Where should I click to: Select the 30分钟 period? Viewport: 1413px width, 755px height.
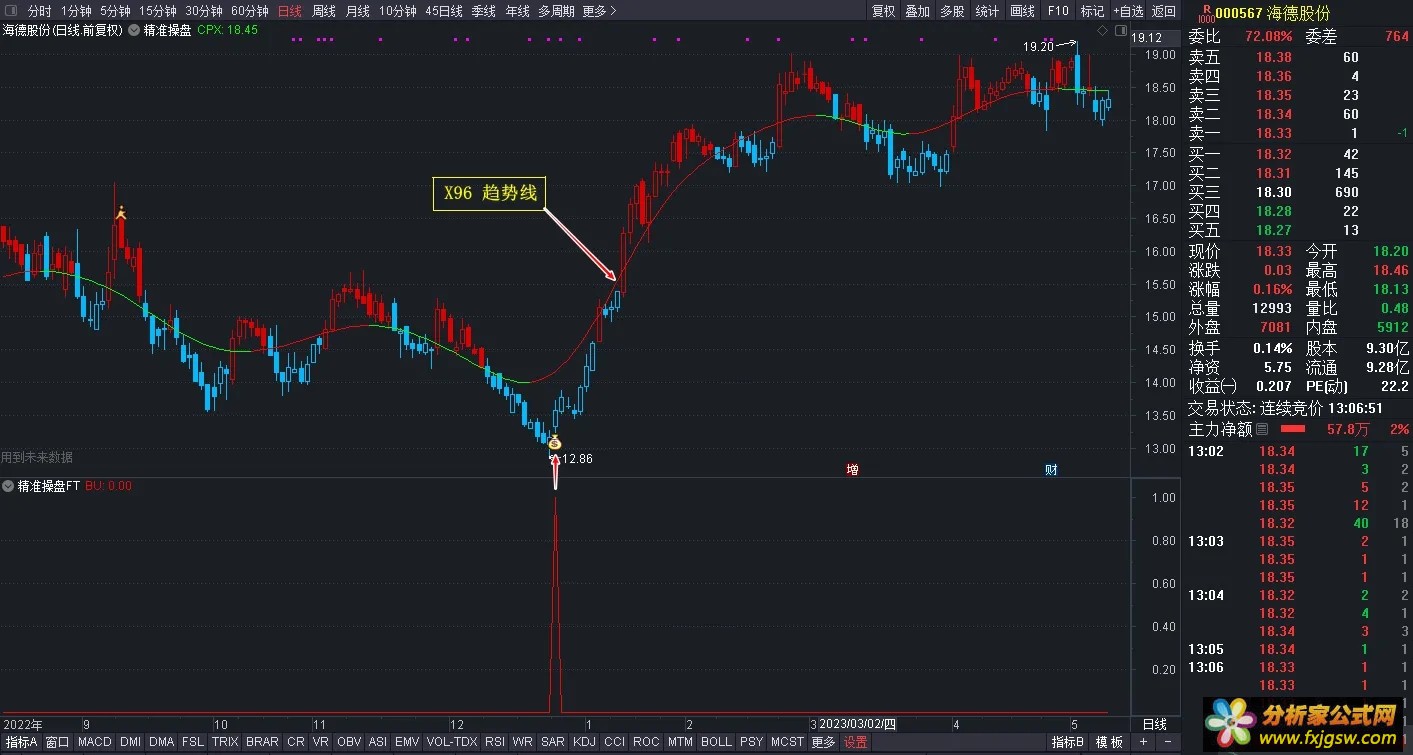click(204, 11)
